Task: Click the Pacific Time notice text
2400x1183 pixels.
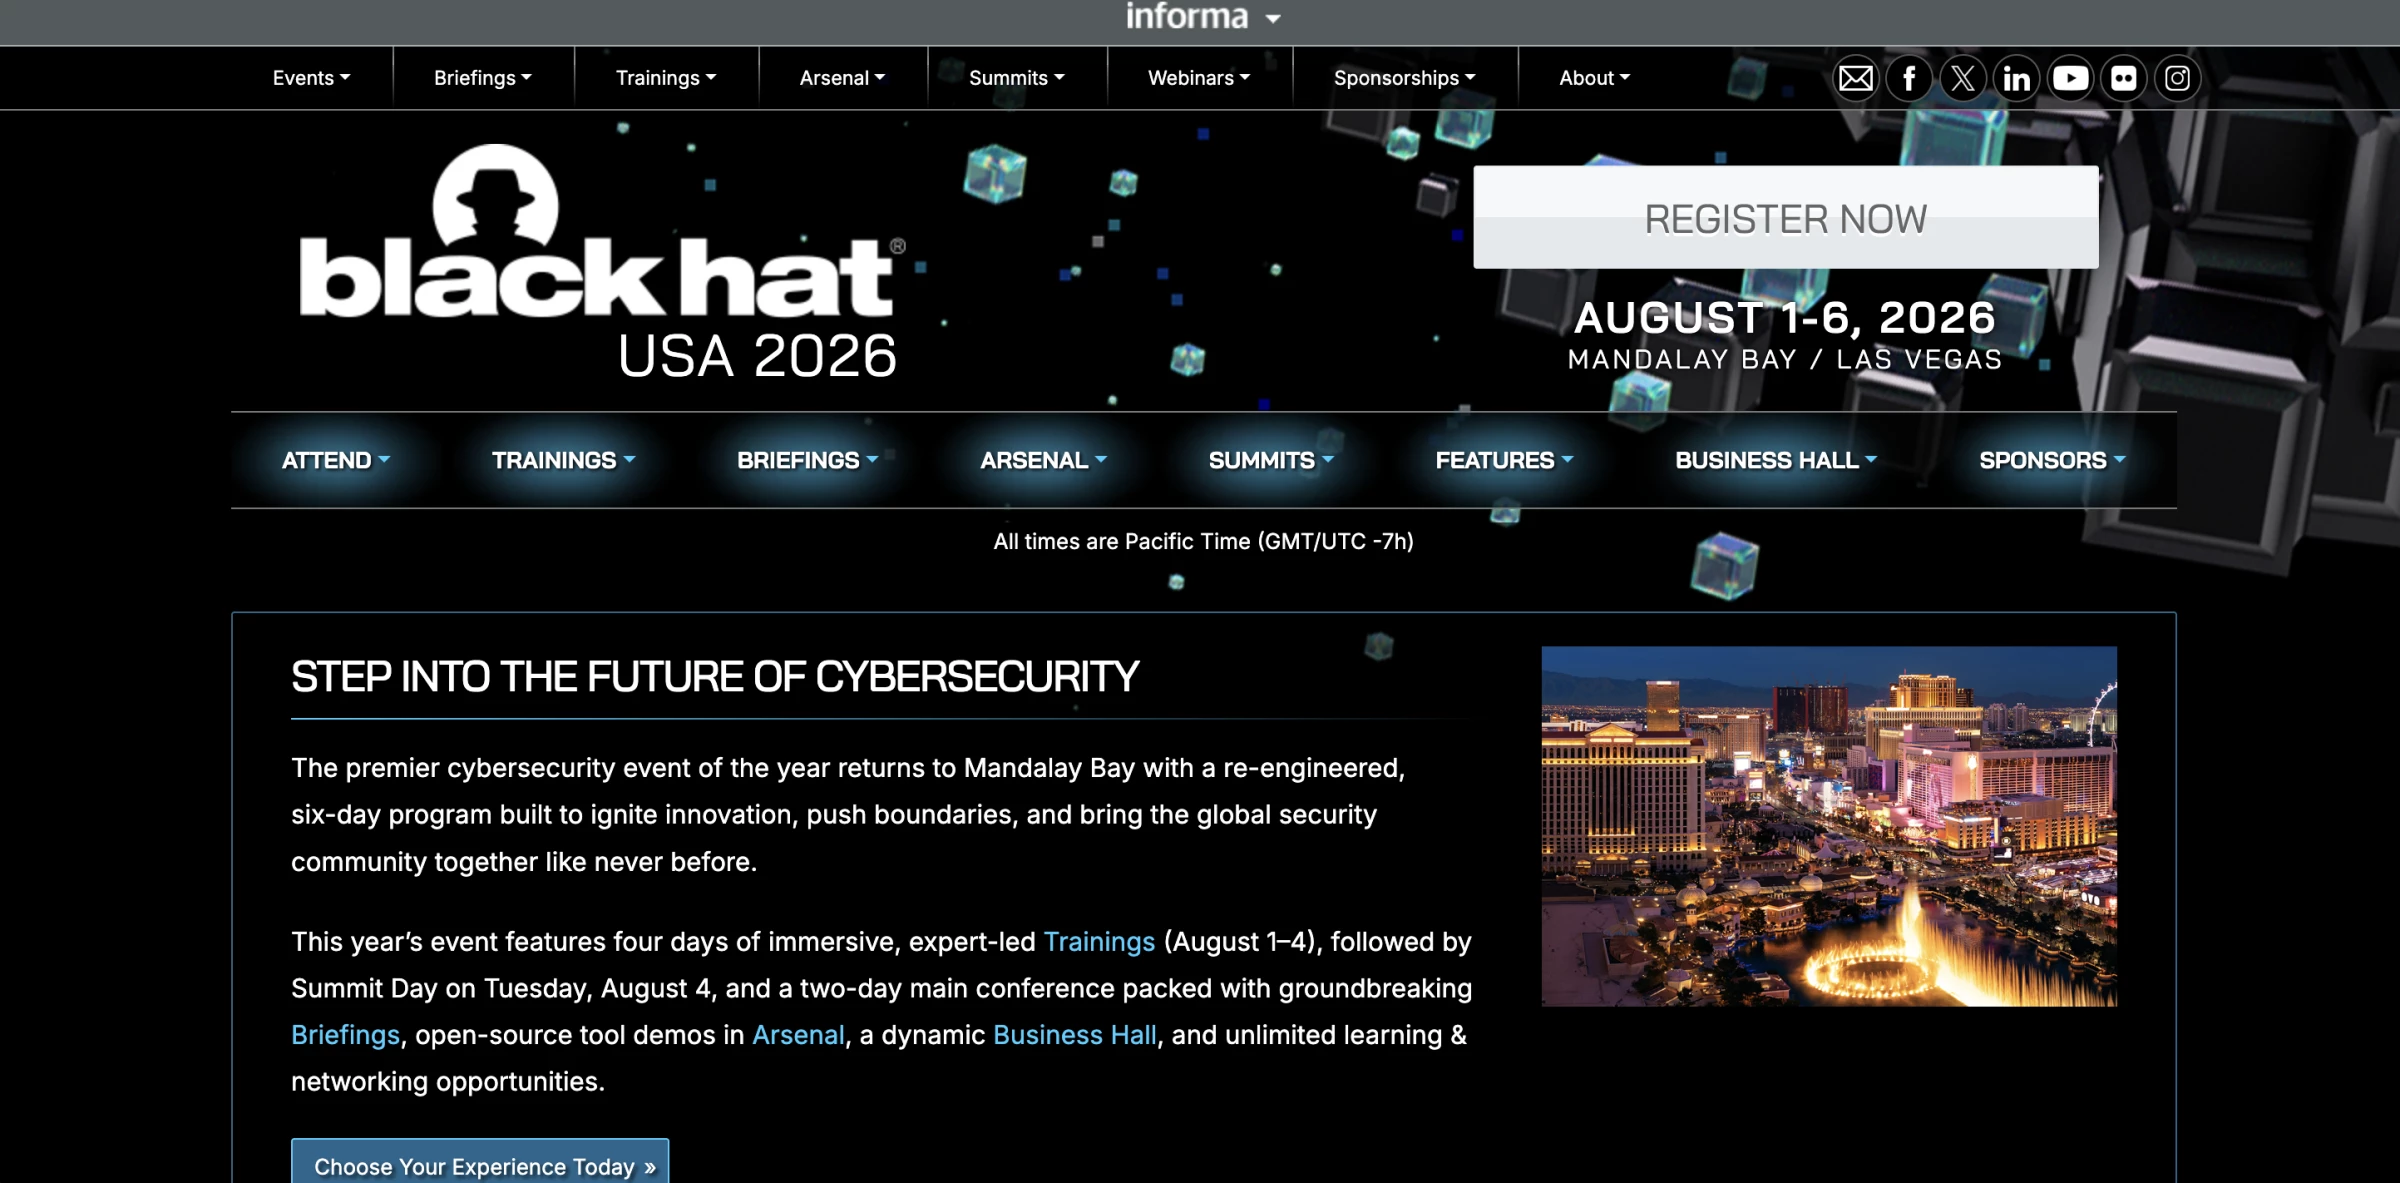Action: pos(1203,542)
